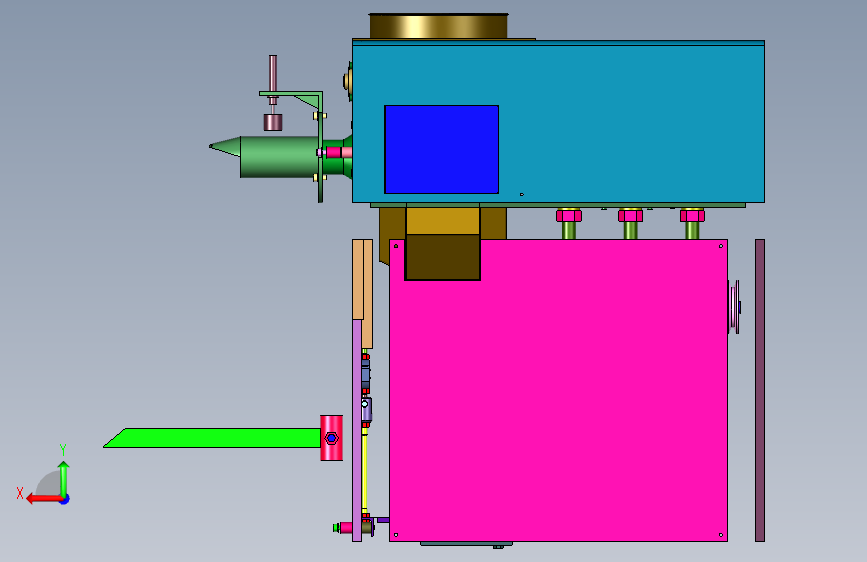Click the brass knob on the housing's left edge

coord(347,81)
